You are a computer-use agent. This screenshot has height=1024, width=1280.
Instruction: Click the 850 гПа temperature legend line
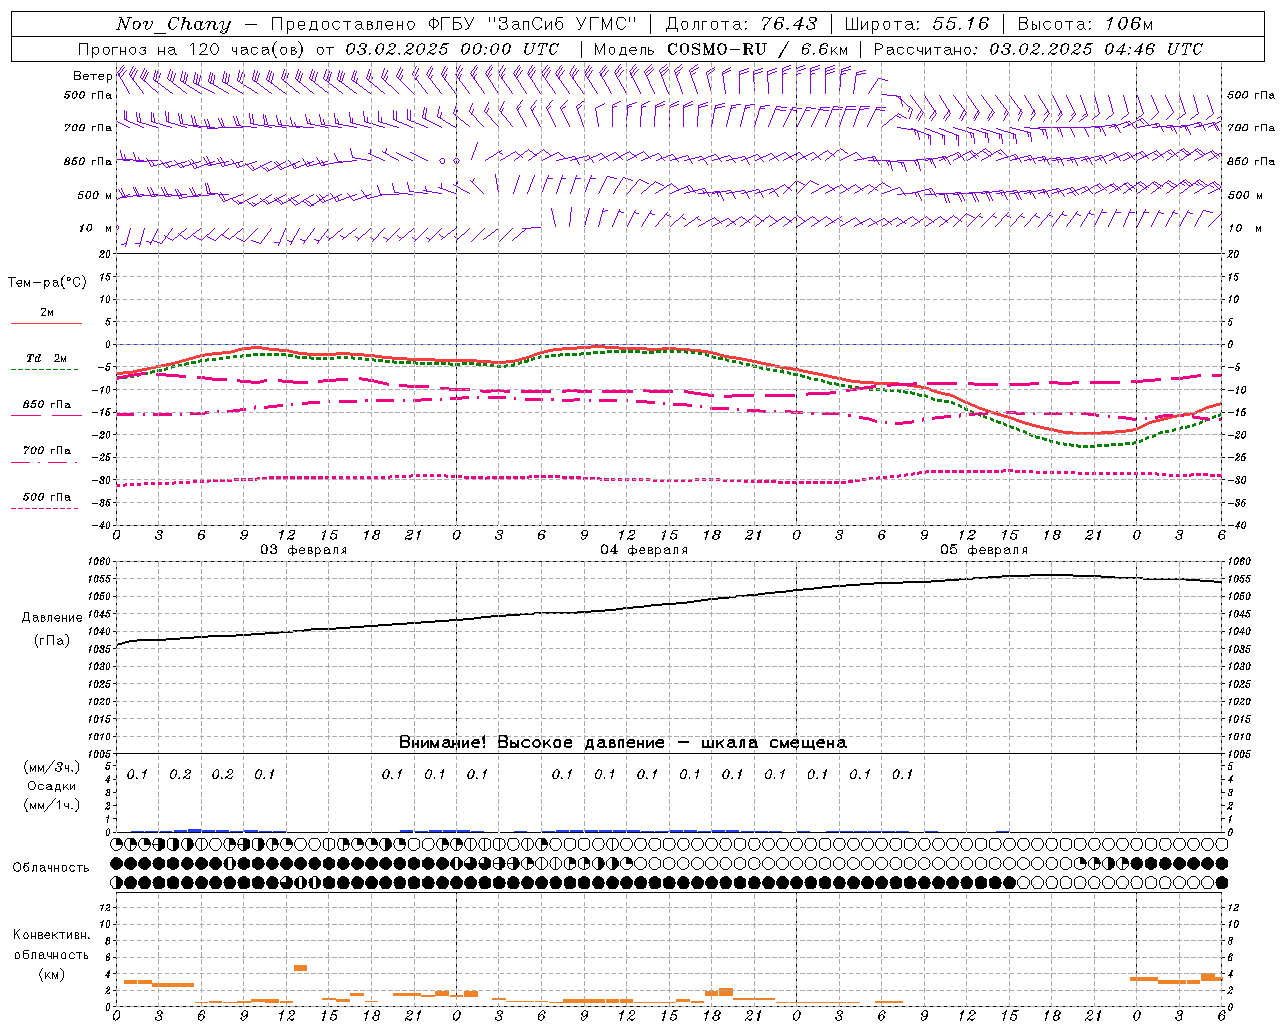coord(46,415)
